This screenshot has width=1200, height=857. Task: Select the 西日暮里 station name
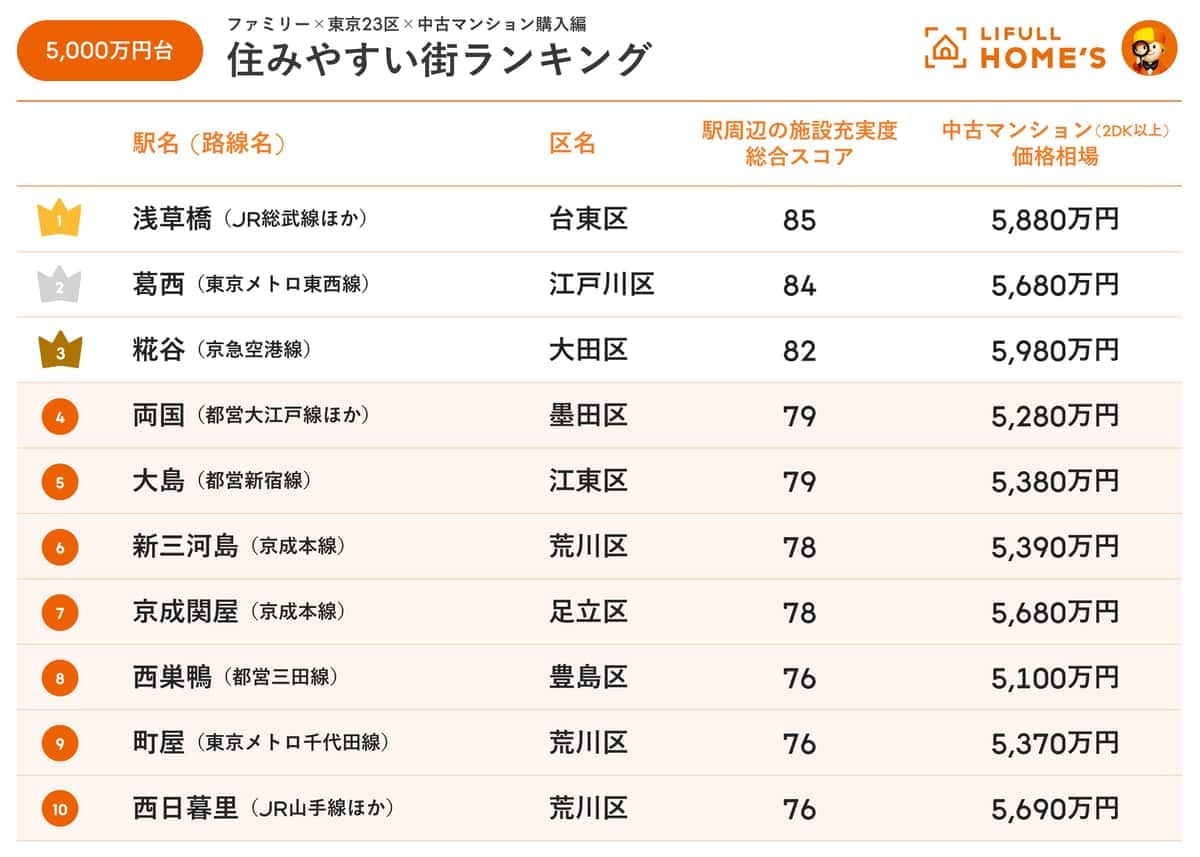pyautogui.click(x=185, y=809)
